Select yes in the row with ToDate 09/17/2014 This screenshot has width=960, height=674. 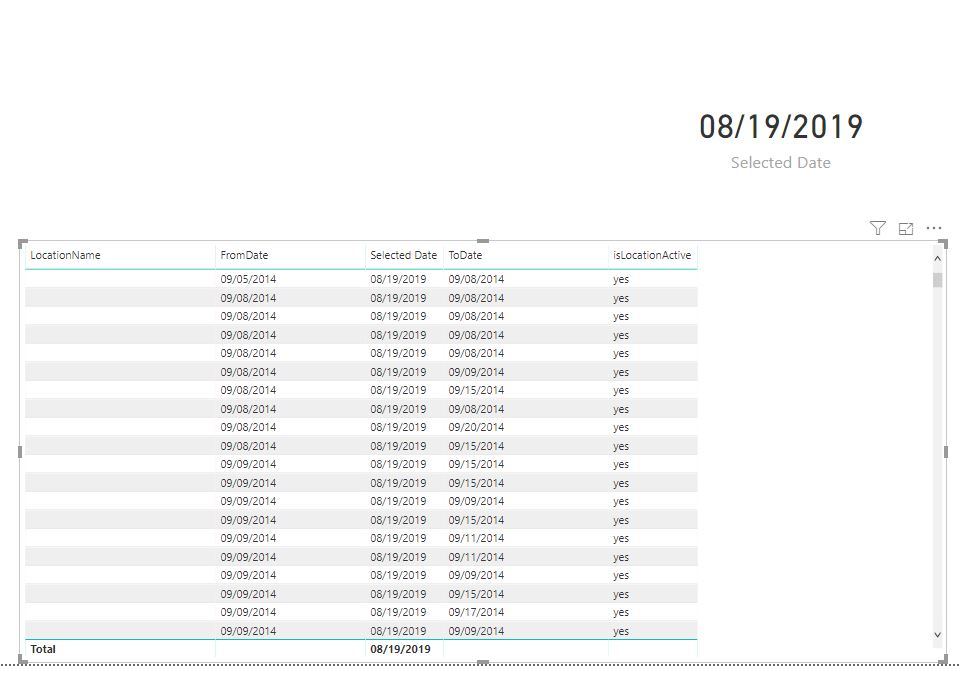tap(621, 612)
